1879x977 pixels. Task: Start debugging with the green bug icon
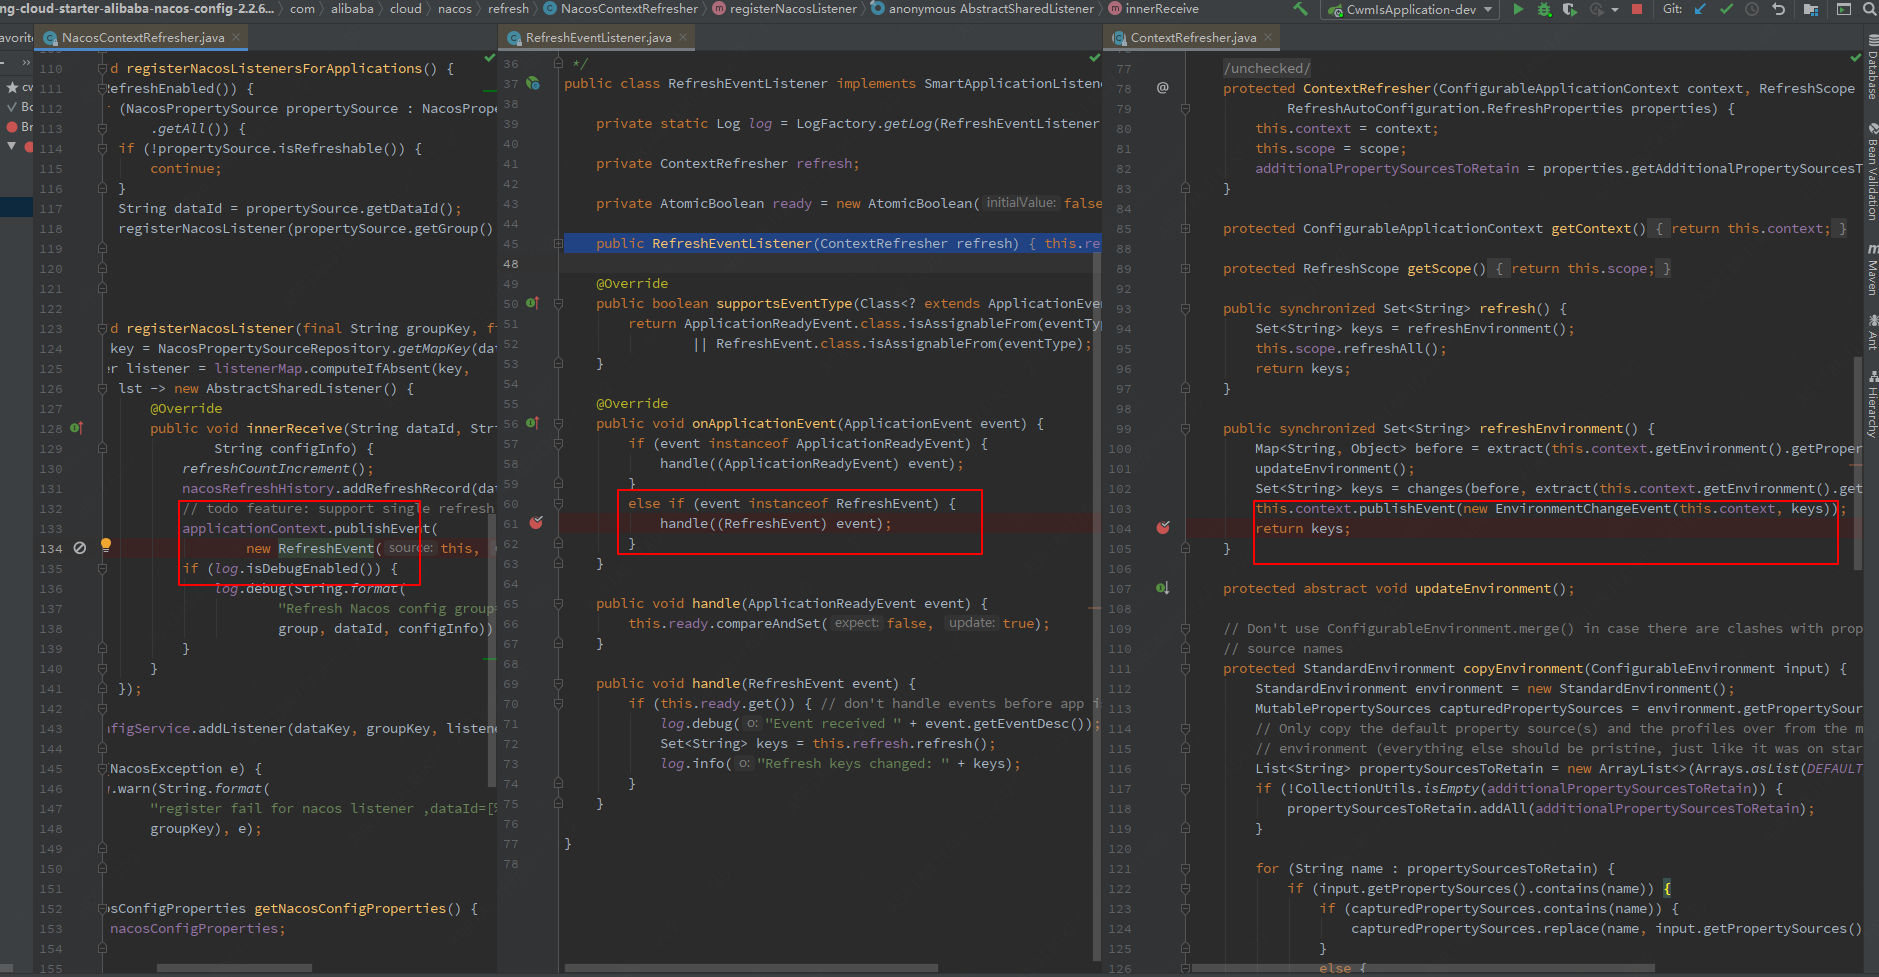click(1544, 9)
